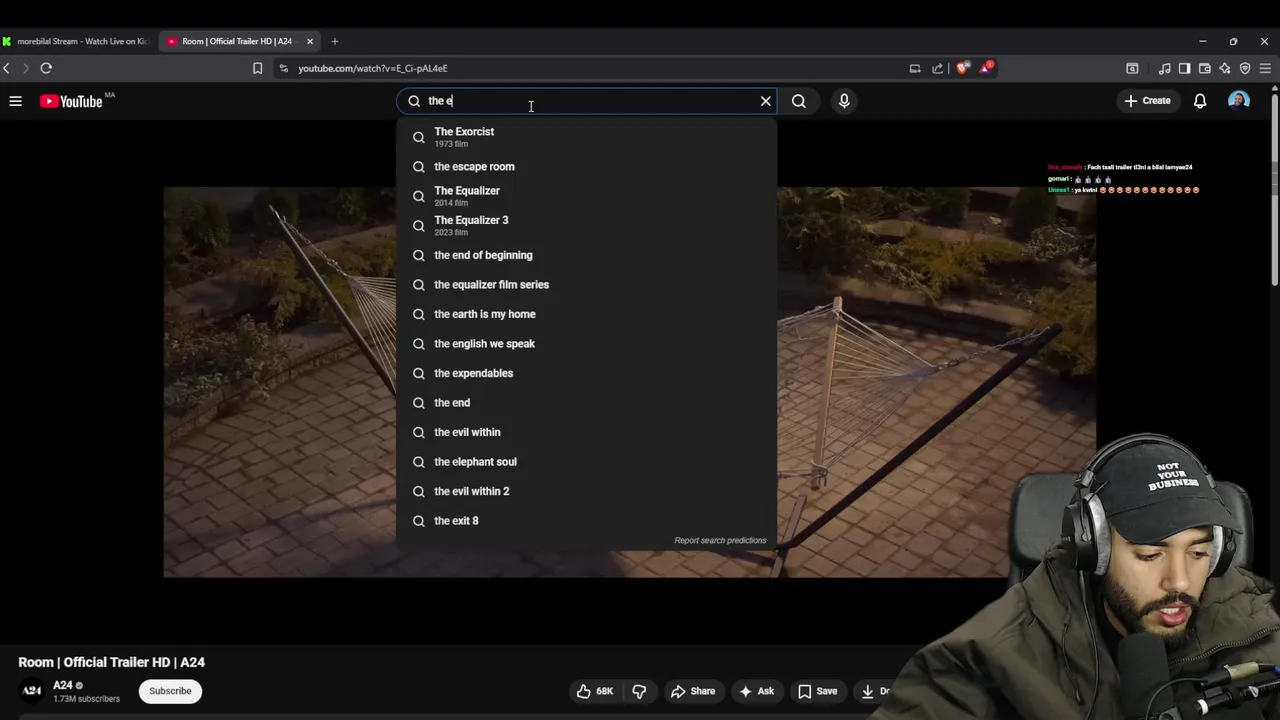Like the video with 68K likes
Viewport: 1280px width, 720px height.
596,691
